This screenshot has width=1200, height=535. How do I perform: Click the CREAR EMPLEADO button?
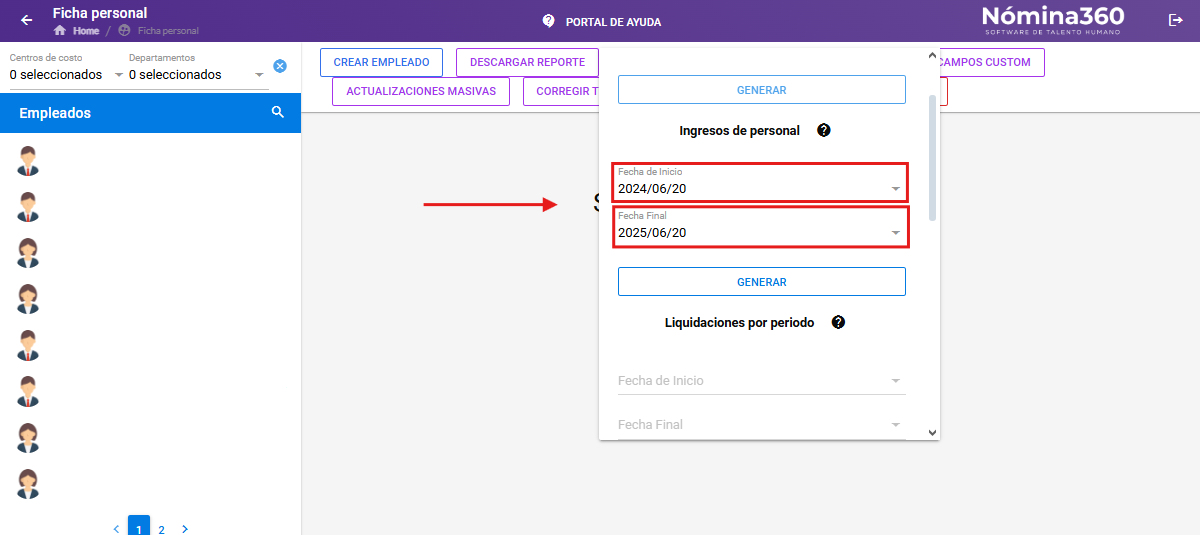(x=381, y=62)
